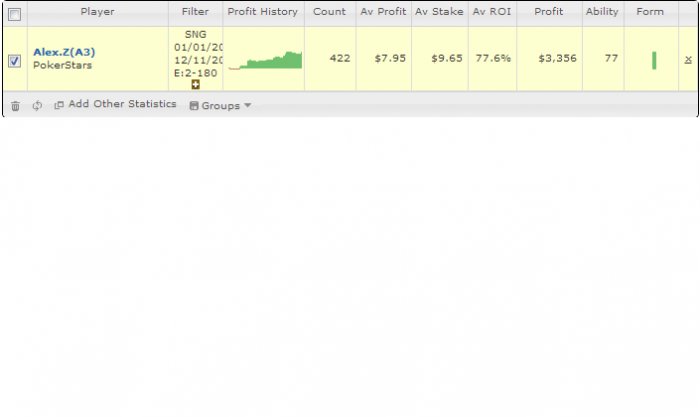Viewport: 700px width, 417px height.
Task: Click Add Other Statistics
Action: (115, 104)
